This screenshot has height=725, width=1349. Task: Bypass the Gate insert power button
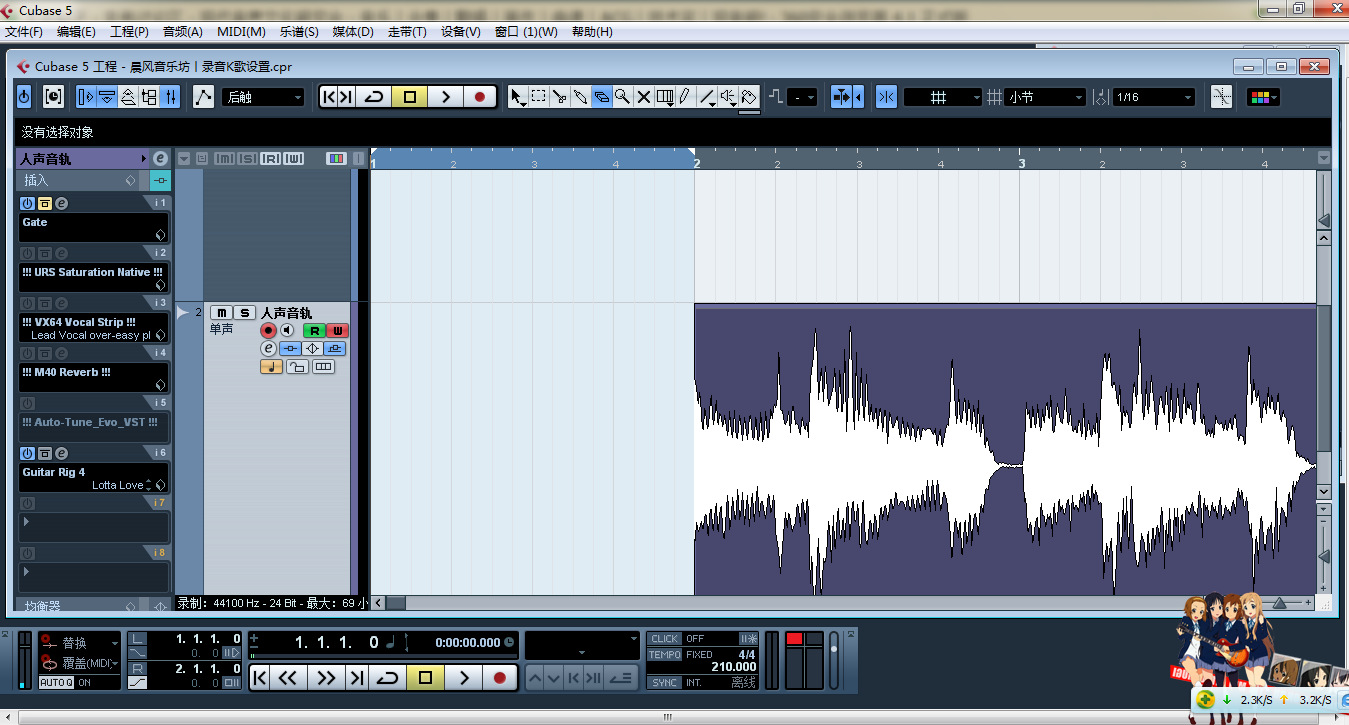28,203
